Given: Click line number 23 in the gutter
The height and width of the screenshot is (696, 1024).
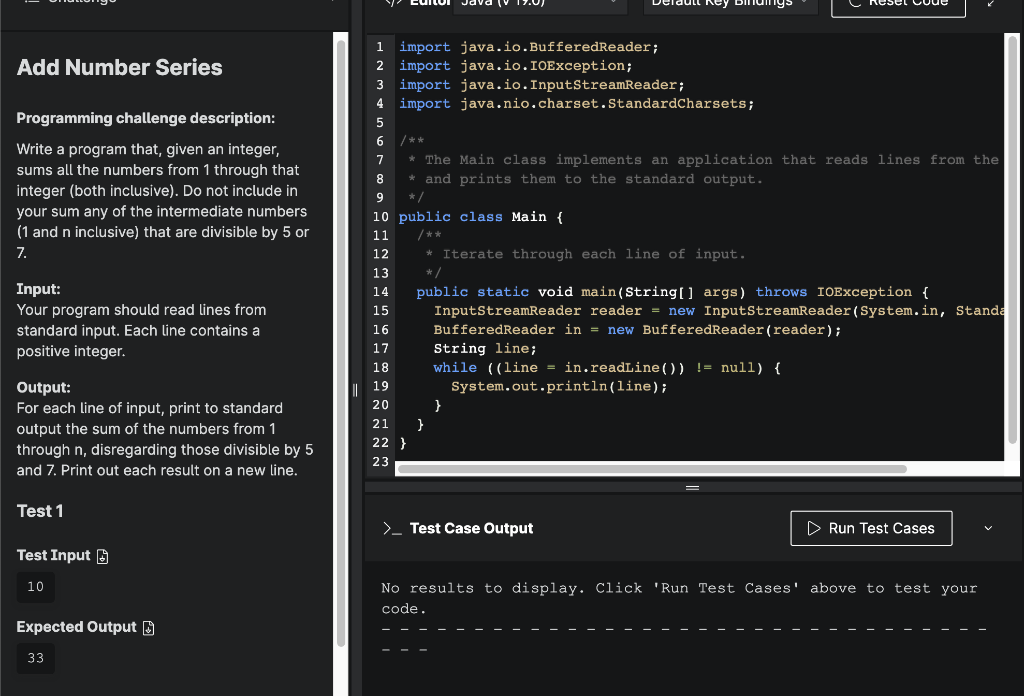Looking at the screenshot, I should (x=381, y=462).
